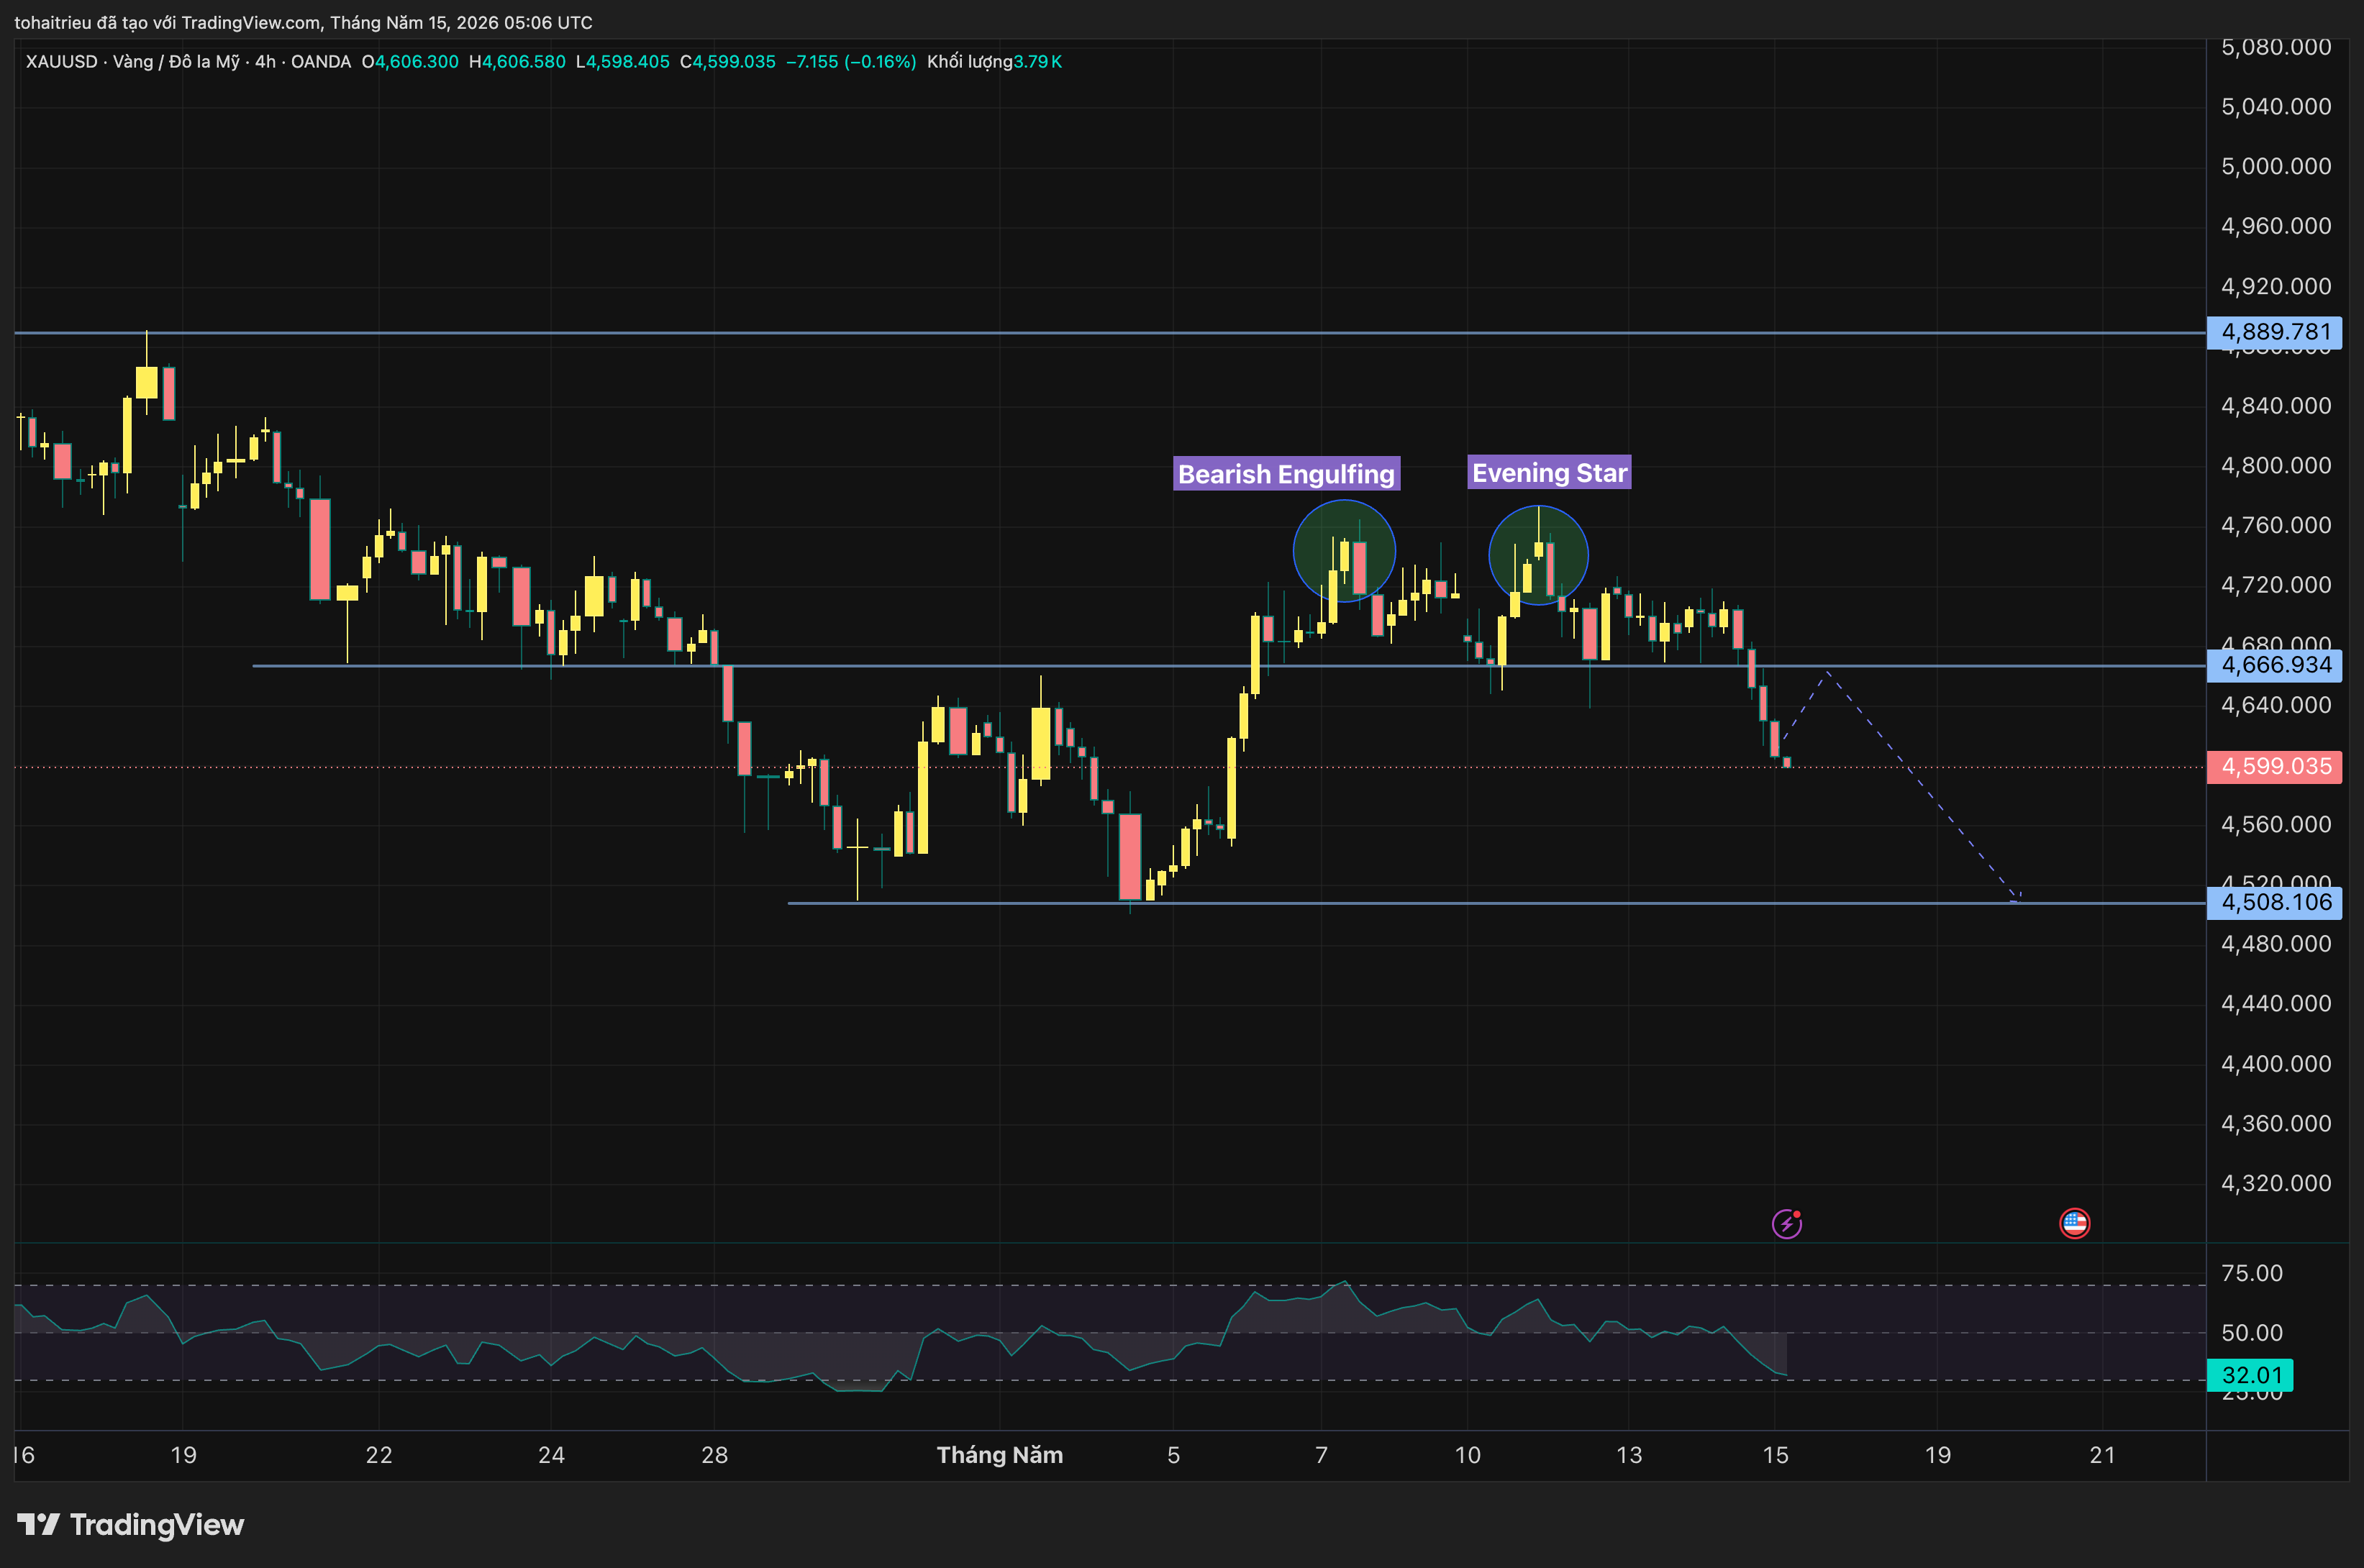2364x1568 pixels.
Task: Click the XAUUSD symbol title
Action: 188,61
